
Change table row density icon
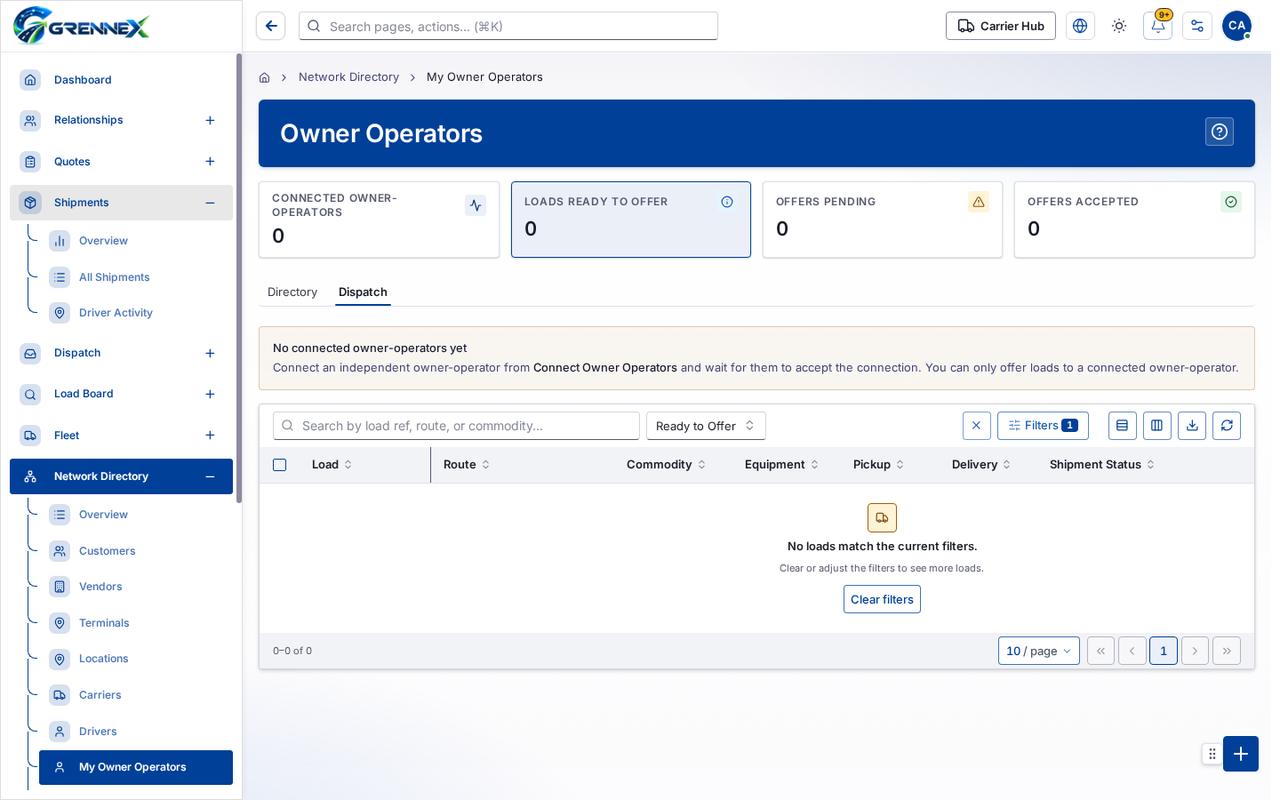coord(1122,426)
